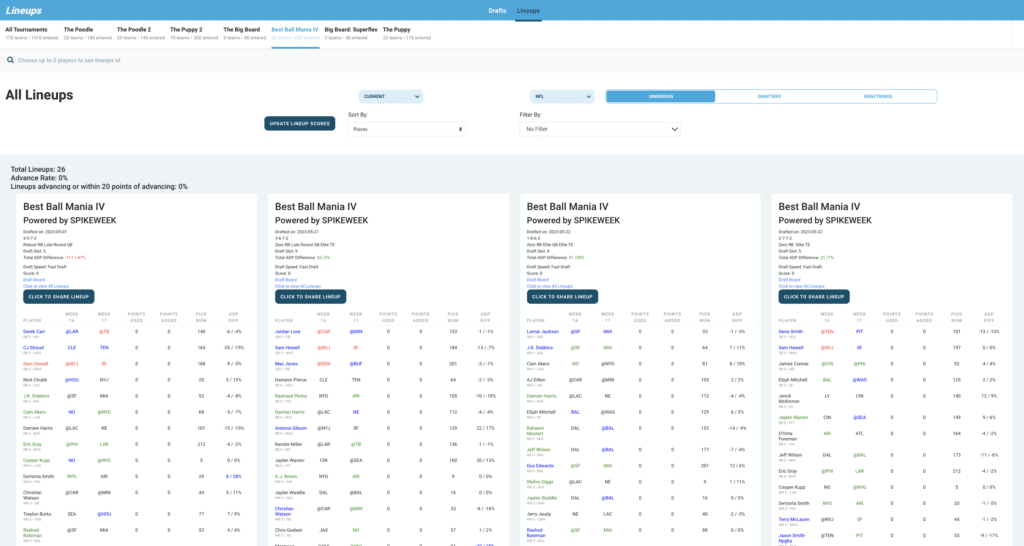Click the Update Lineup Scores button

[x=300, y=123]
